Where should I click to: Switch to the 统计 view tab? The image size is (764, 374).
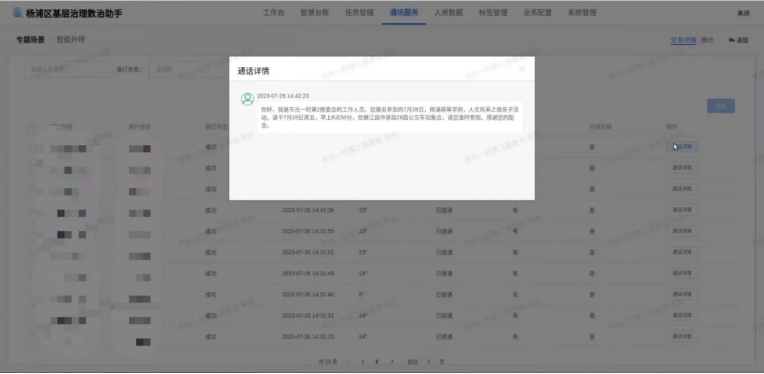[x=707, y=40]
